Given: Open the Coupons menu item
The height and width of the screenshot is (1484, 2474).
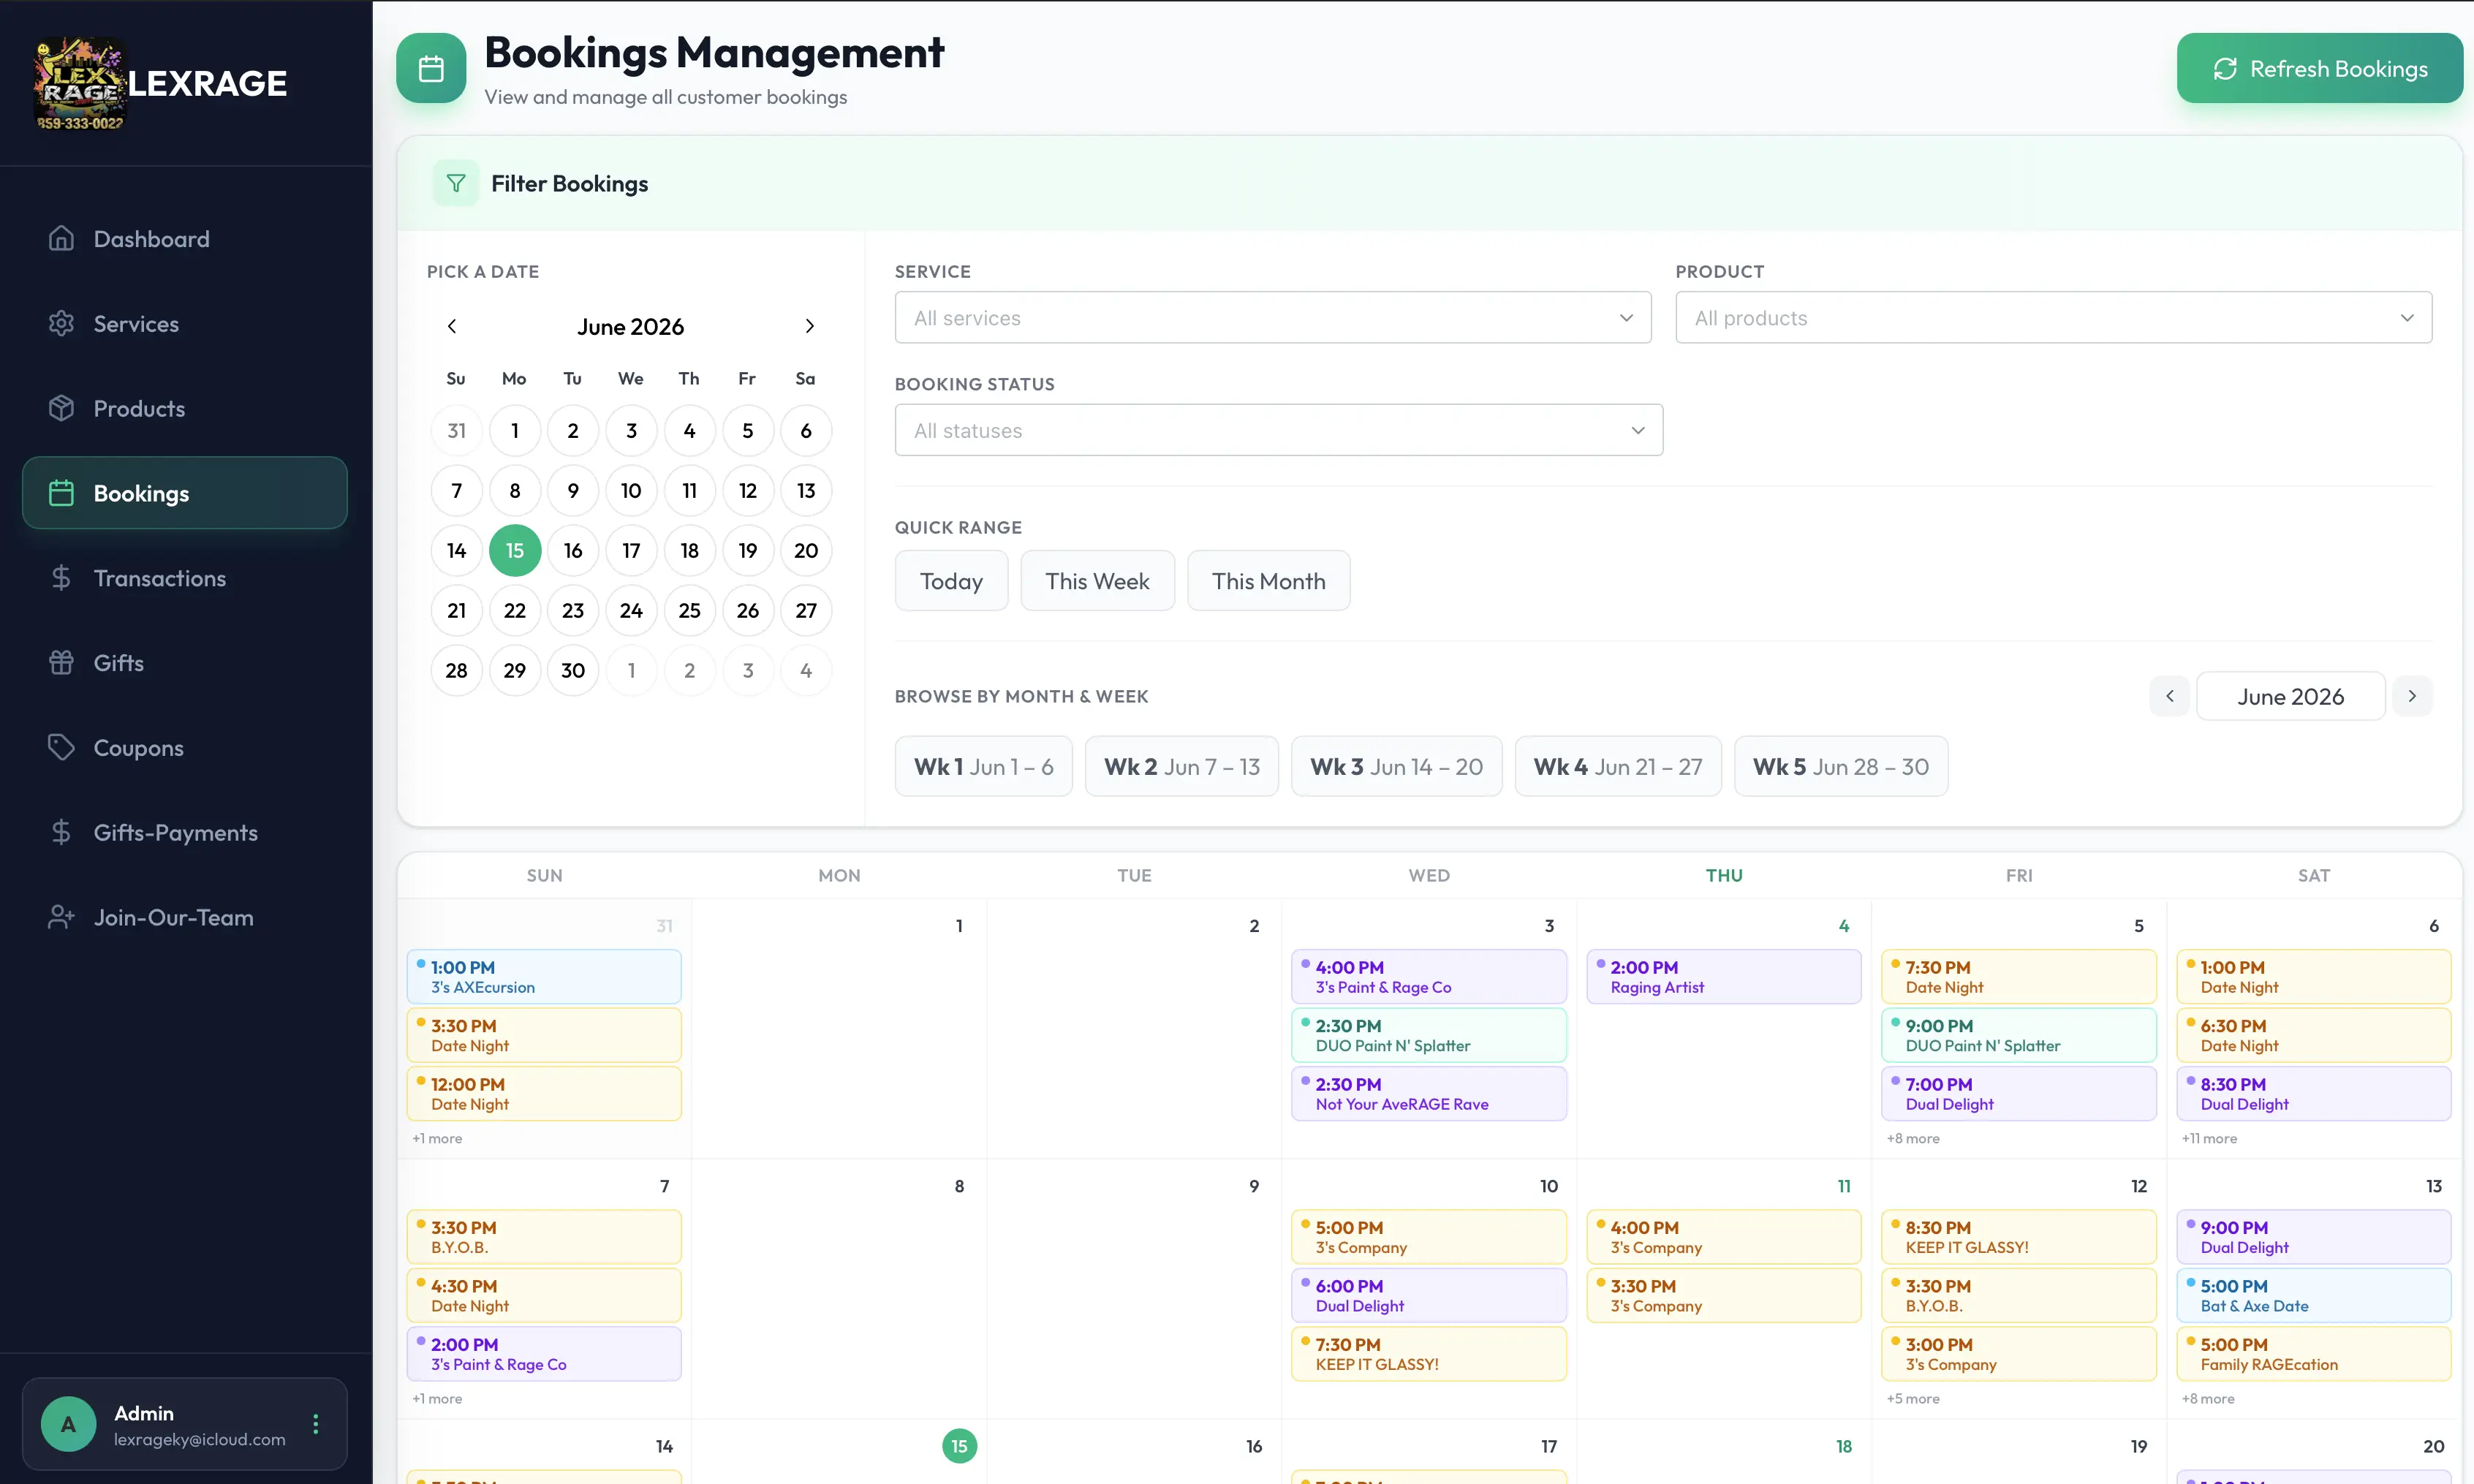Looking at the screenshot, I should [x=185, y=748].
